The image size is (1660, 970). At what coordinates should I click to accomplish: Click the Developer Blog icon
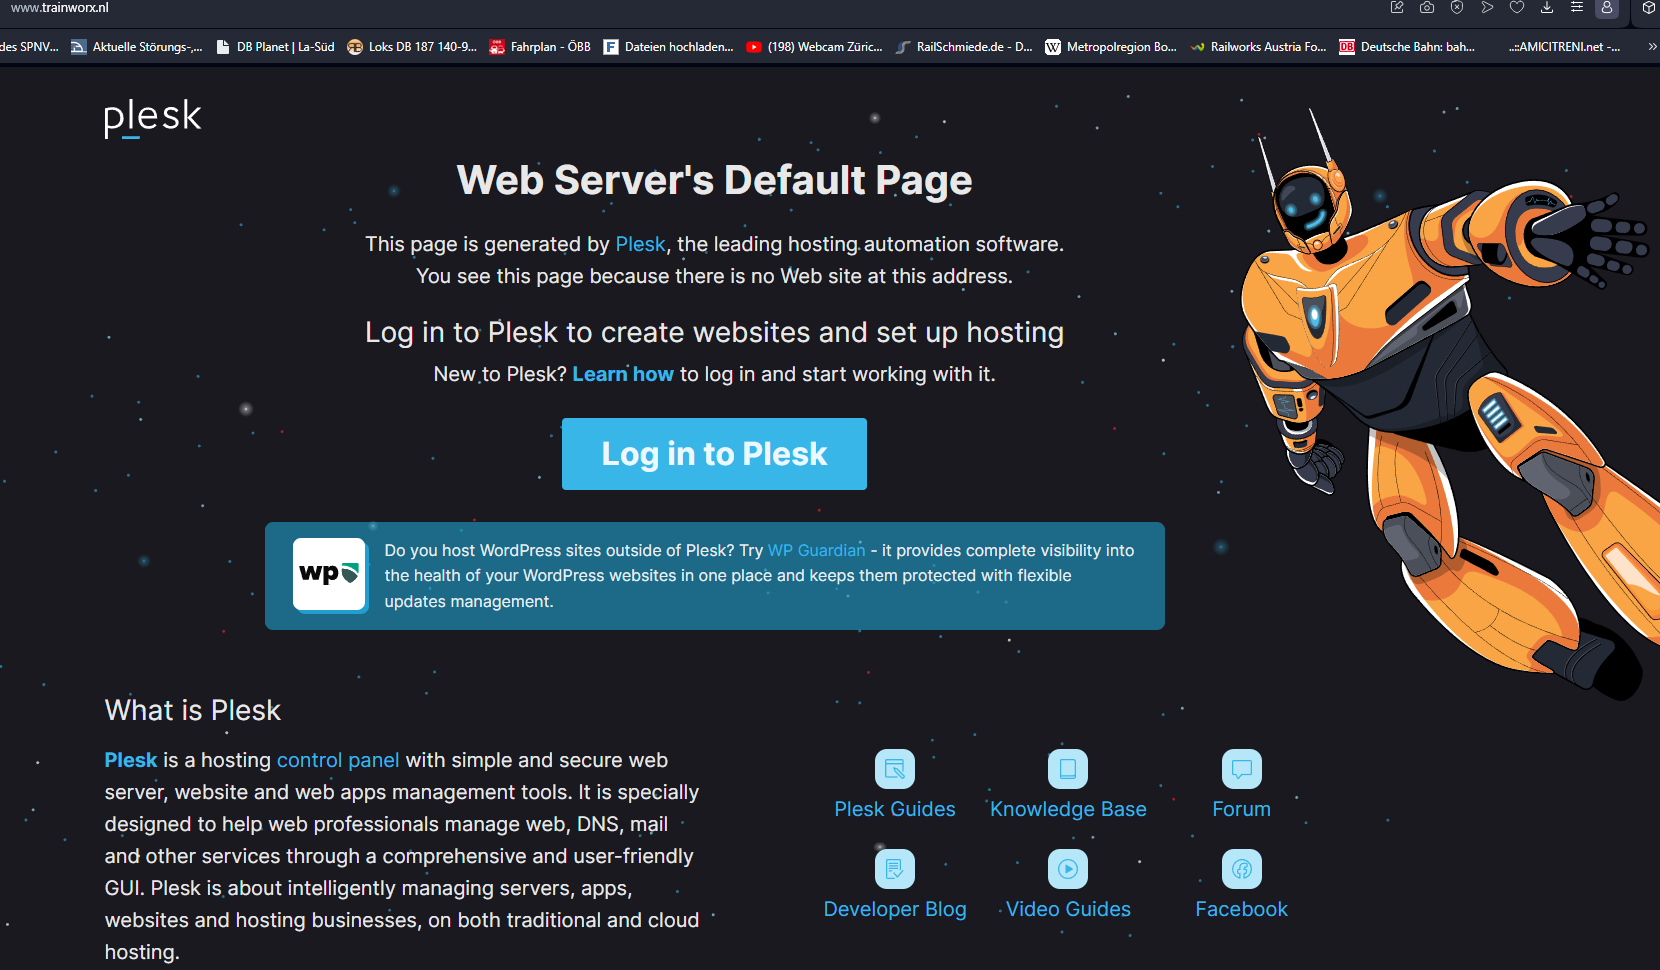click(895, 869)
